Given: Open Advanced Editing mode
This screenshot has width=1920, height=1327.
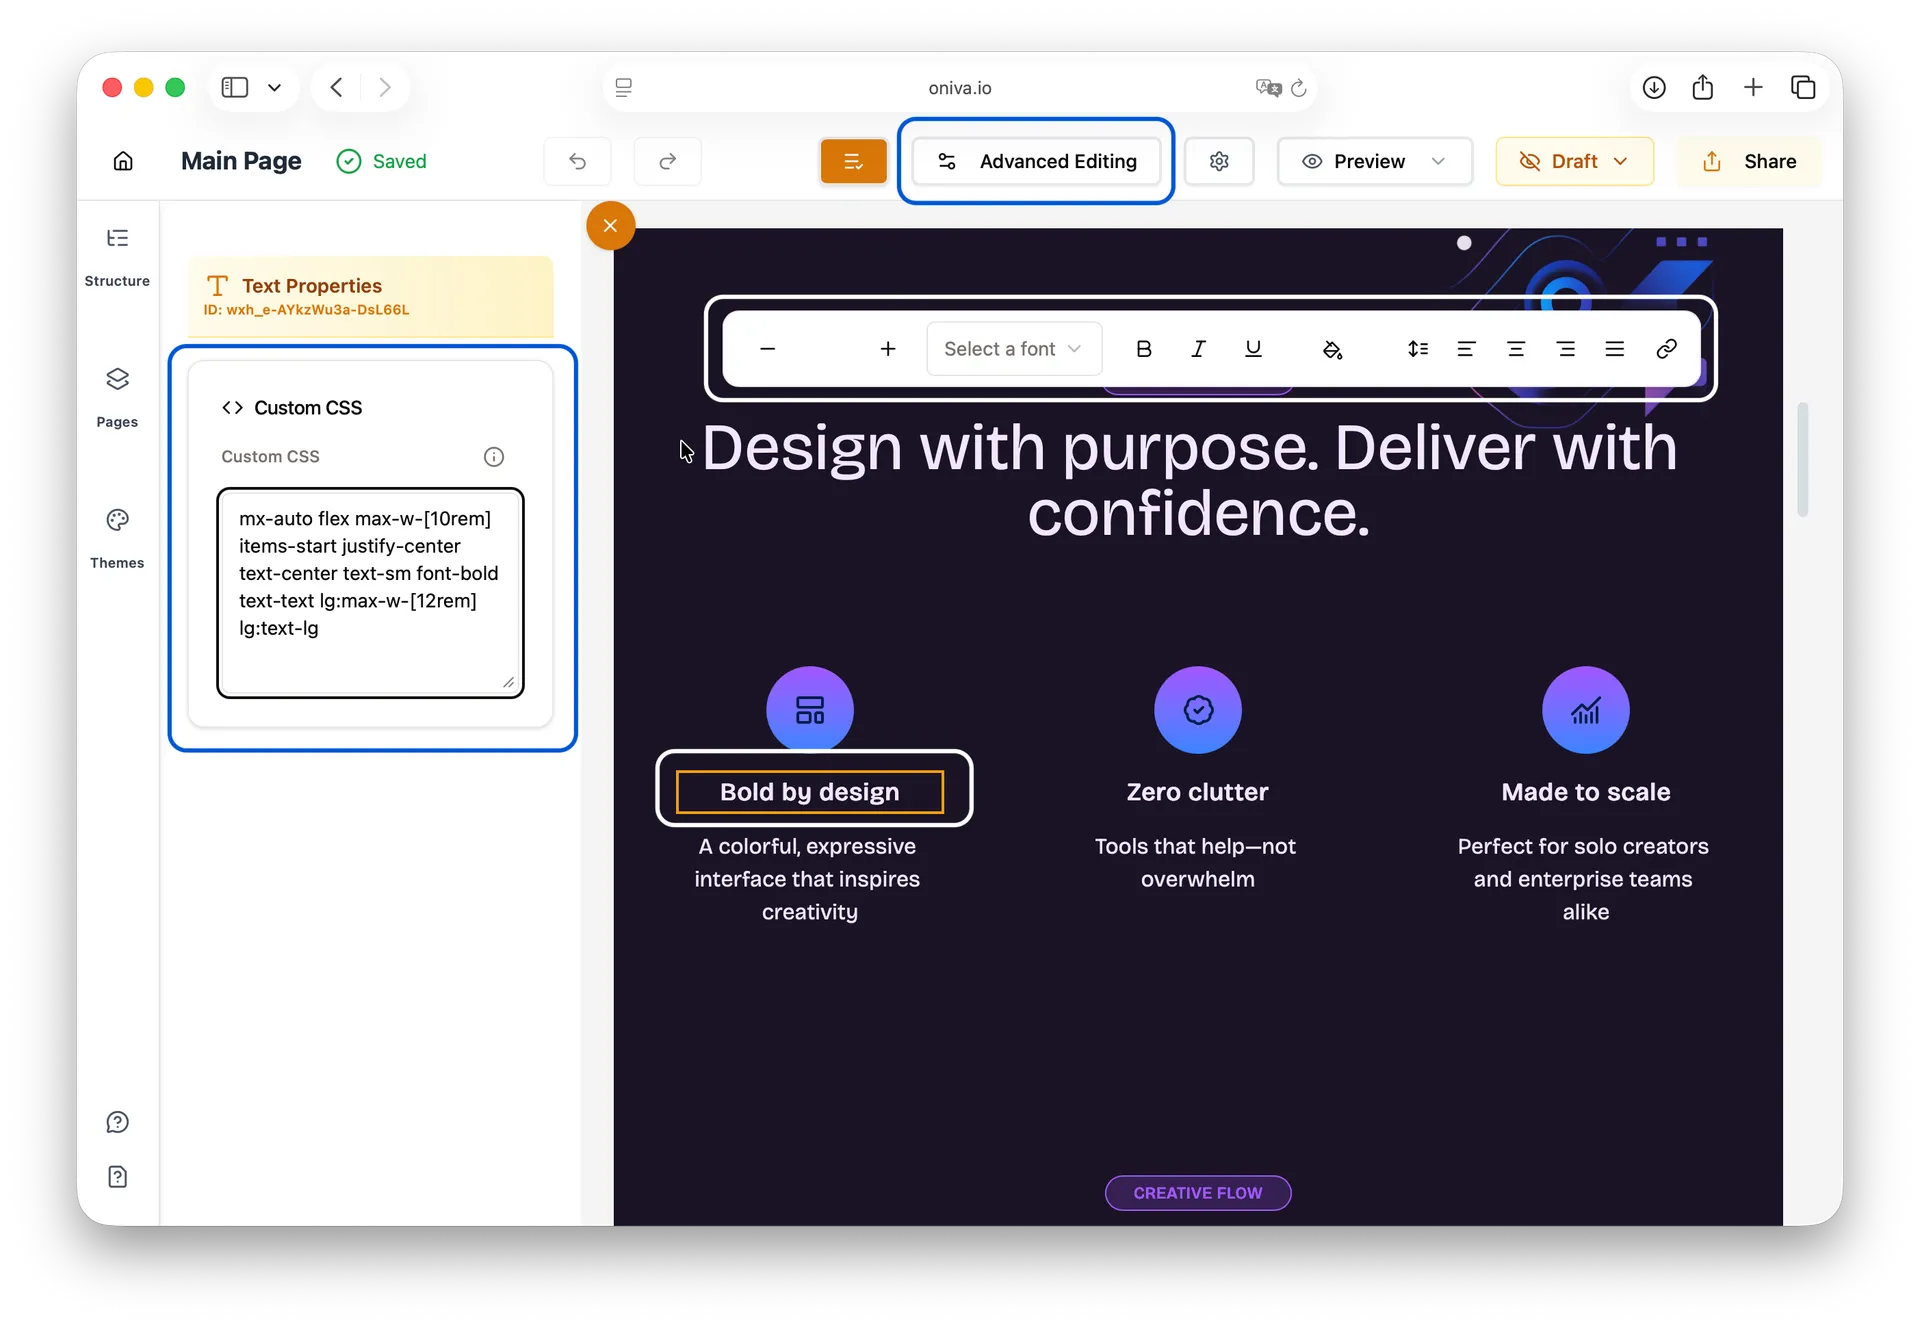Looking at the screenshot, I should click(x=1036, y=161).
